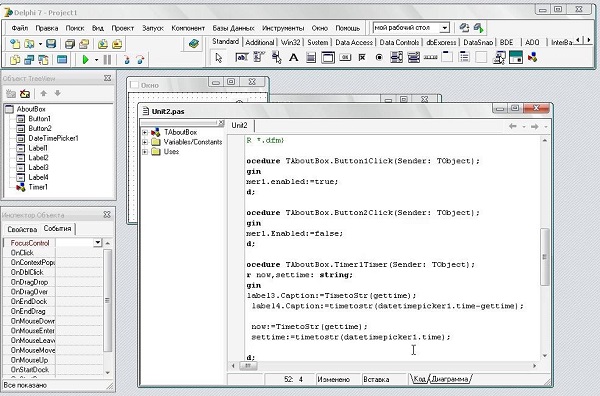Switch to the Диаграмма editor tab

click(450, 379)
